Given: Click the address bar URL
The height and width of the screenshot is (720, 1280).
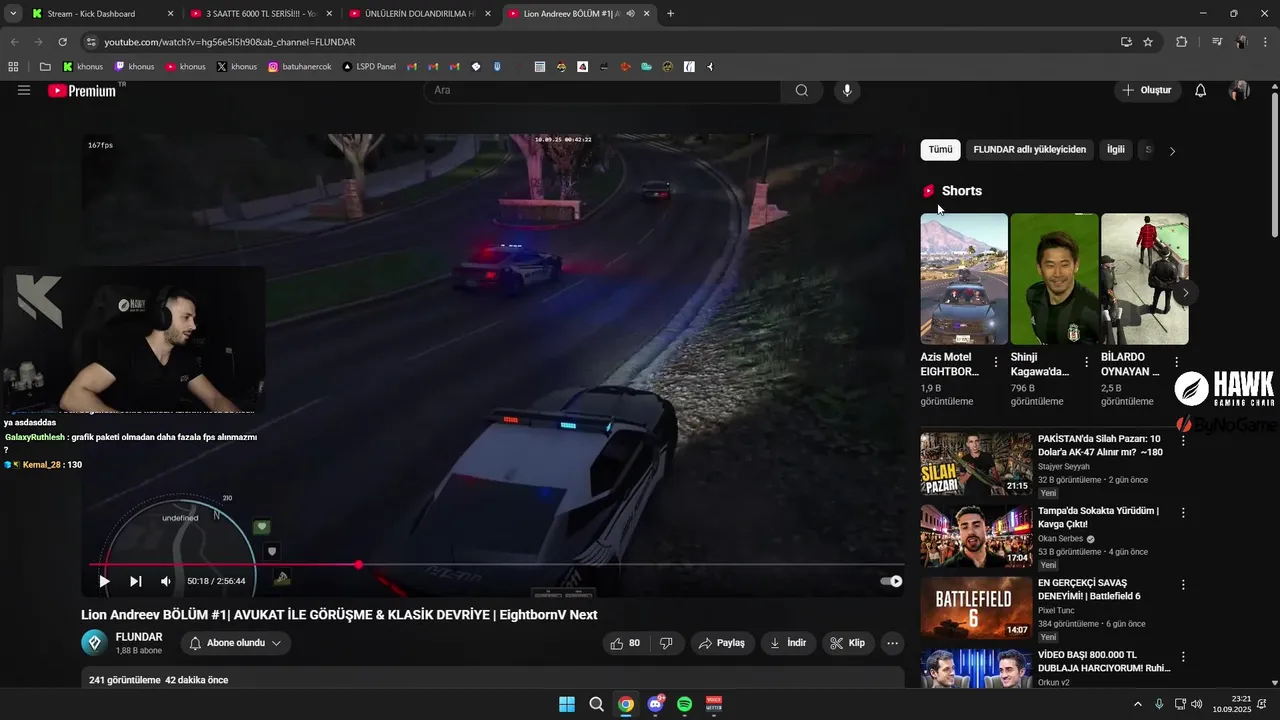Looking at the screenshot, I should click(x=230, y=42).
